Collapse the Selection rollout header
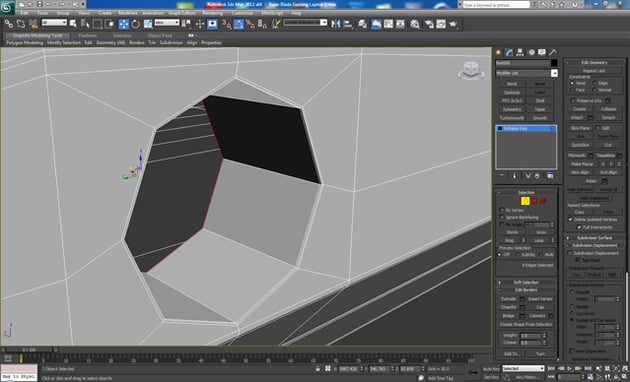 526,192
